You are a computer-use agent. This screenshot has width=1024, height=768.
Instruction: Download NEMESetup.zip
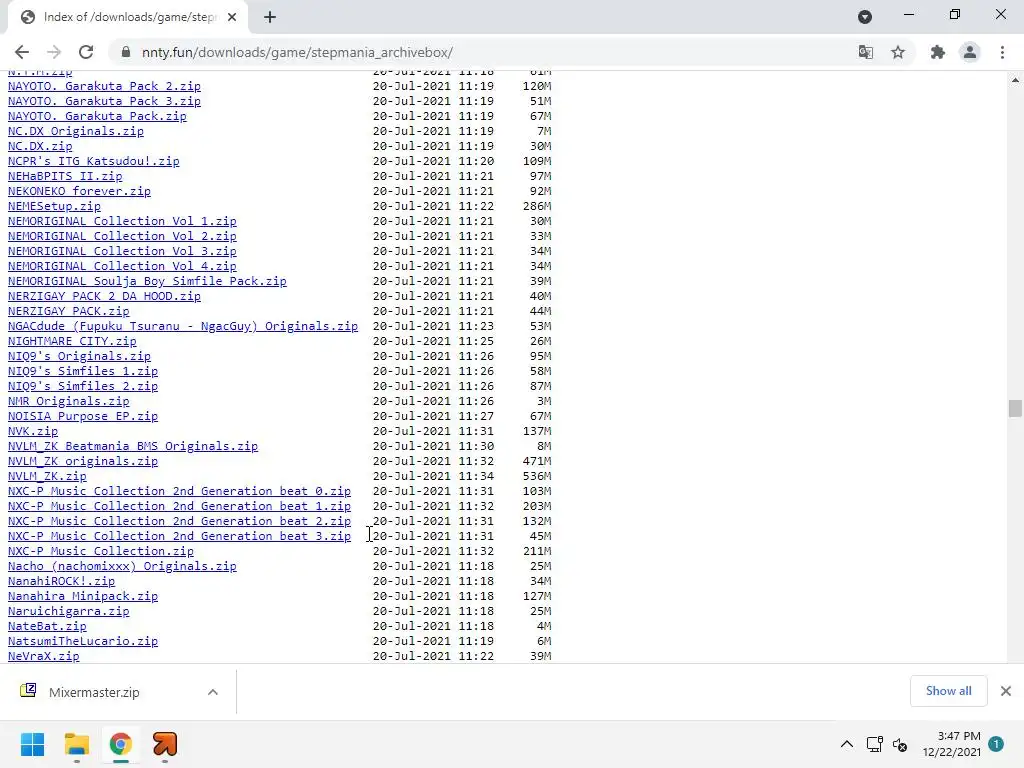click(x=54, y=206)
